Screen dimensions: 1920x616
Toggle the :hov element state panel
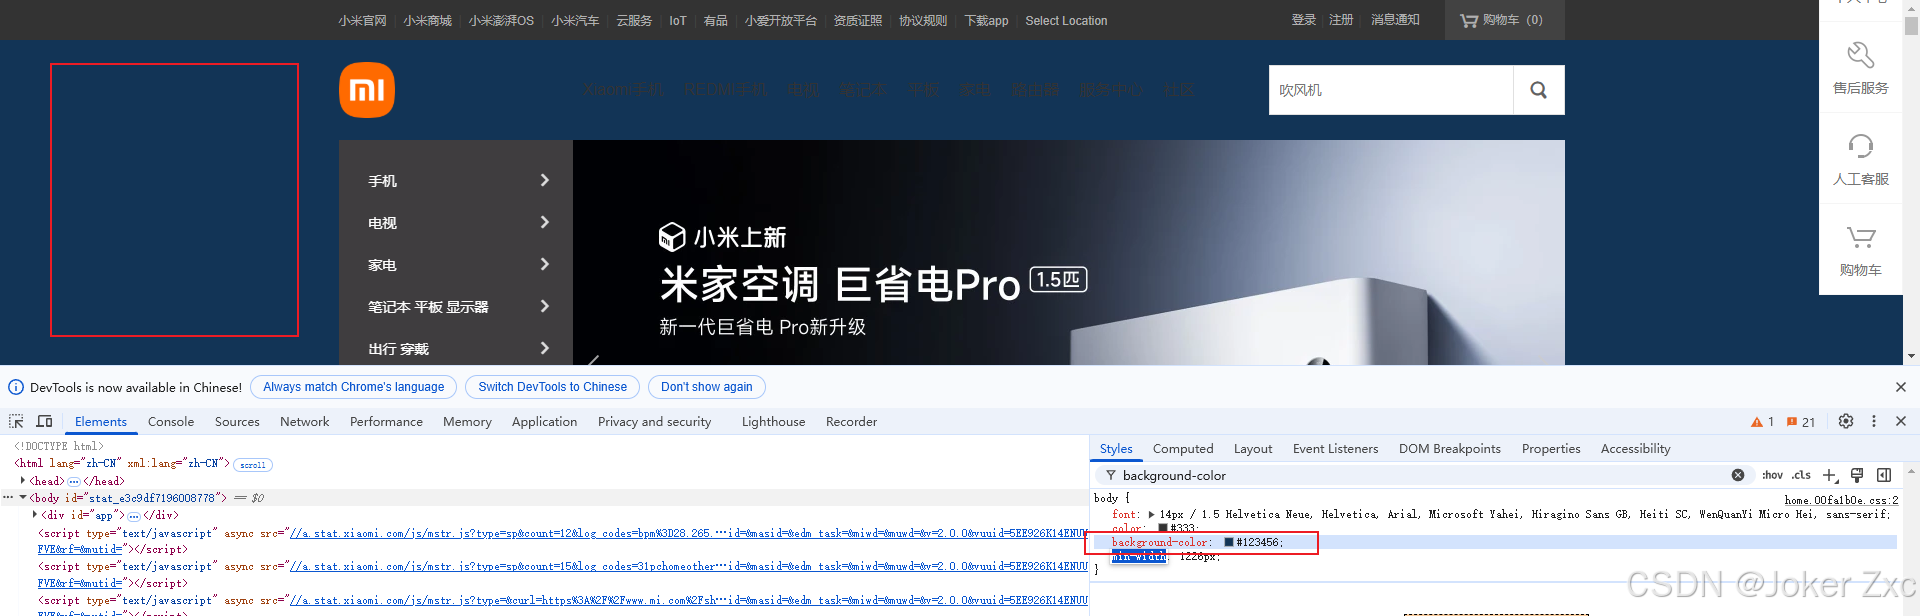click(x=1773, y=475)
